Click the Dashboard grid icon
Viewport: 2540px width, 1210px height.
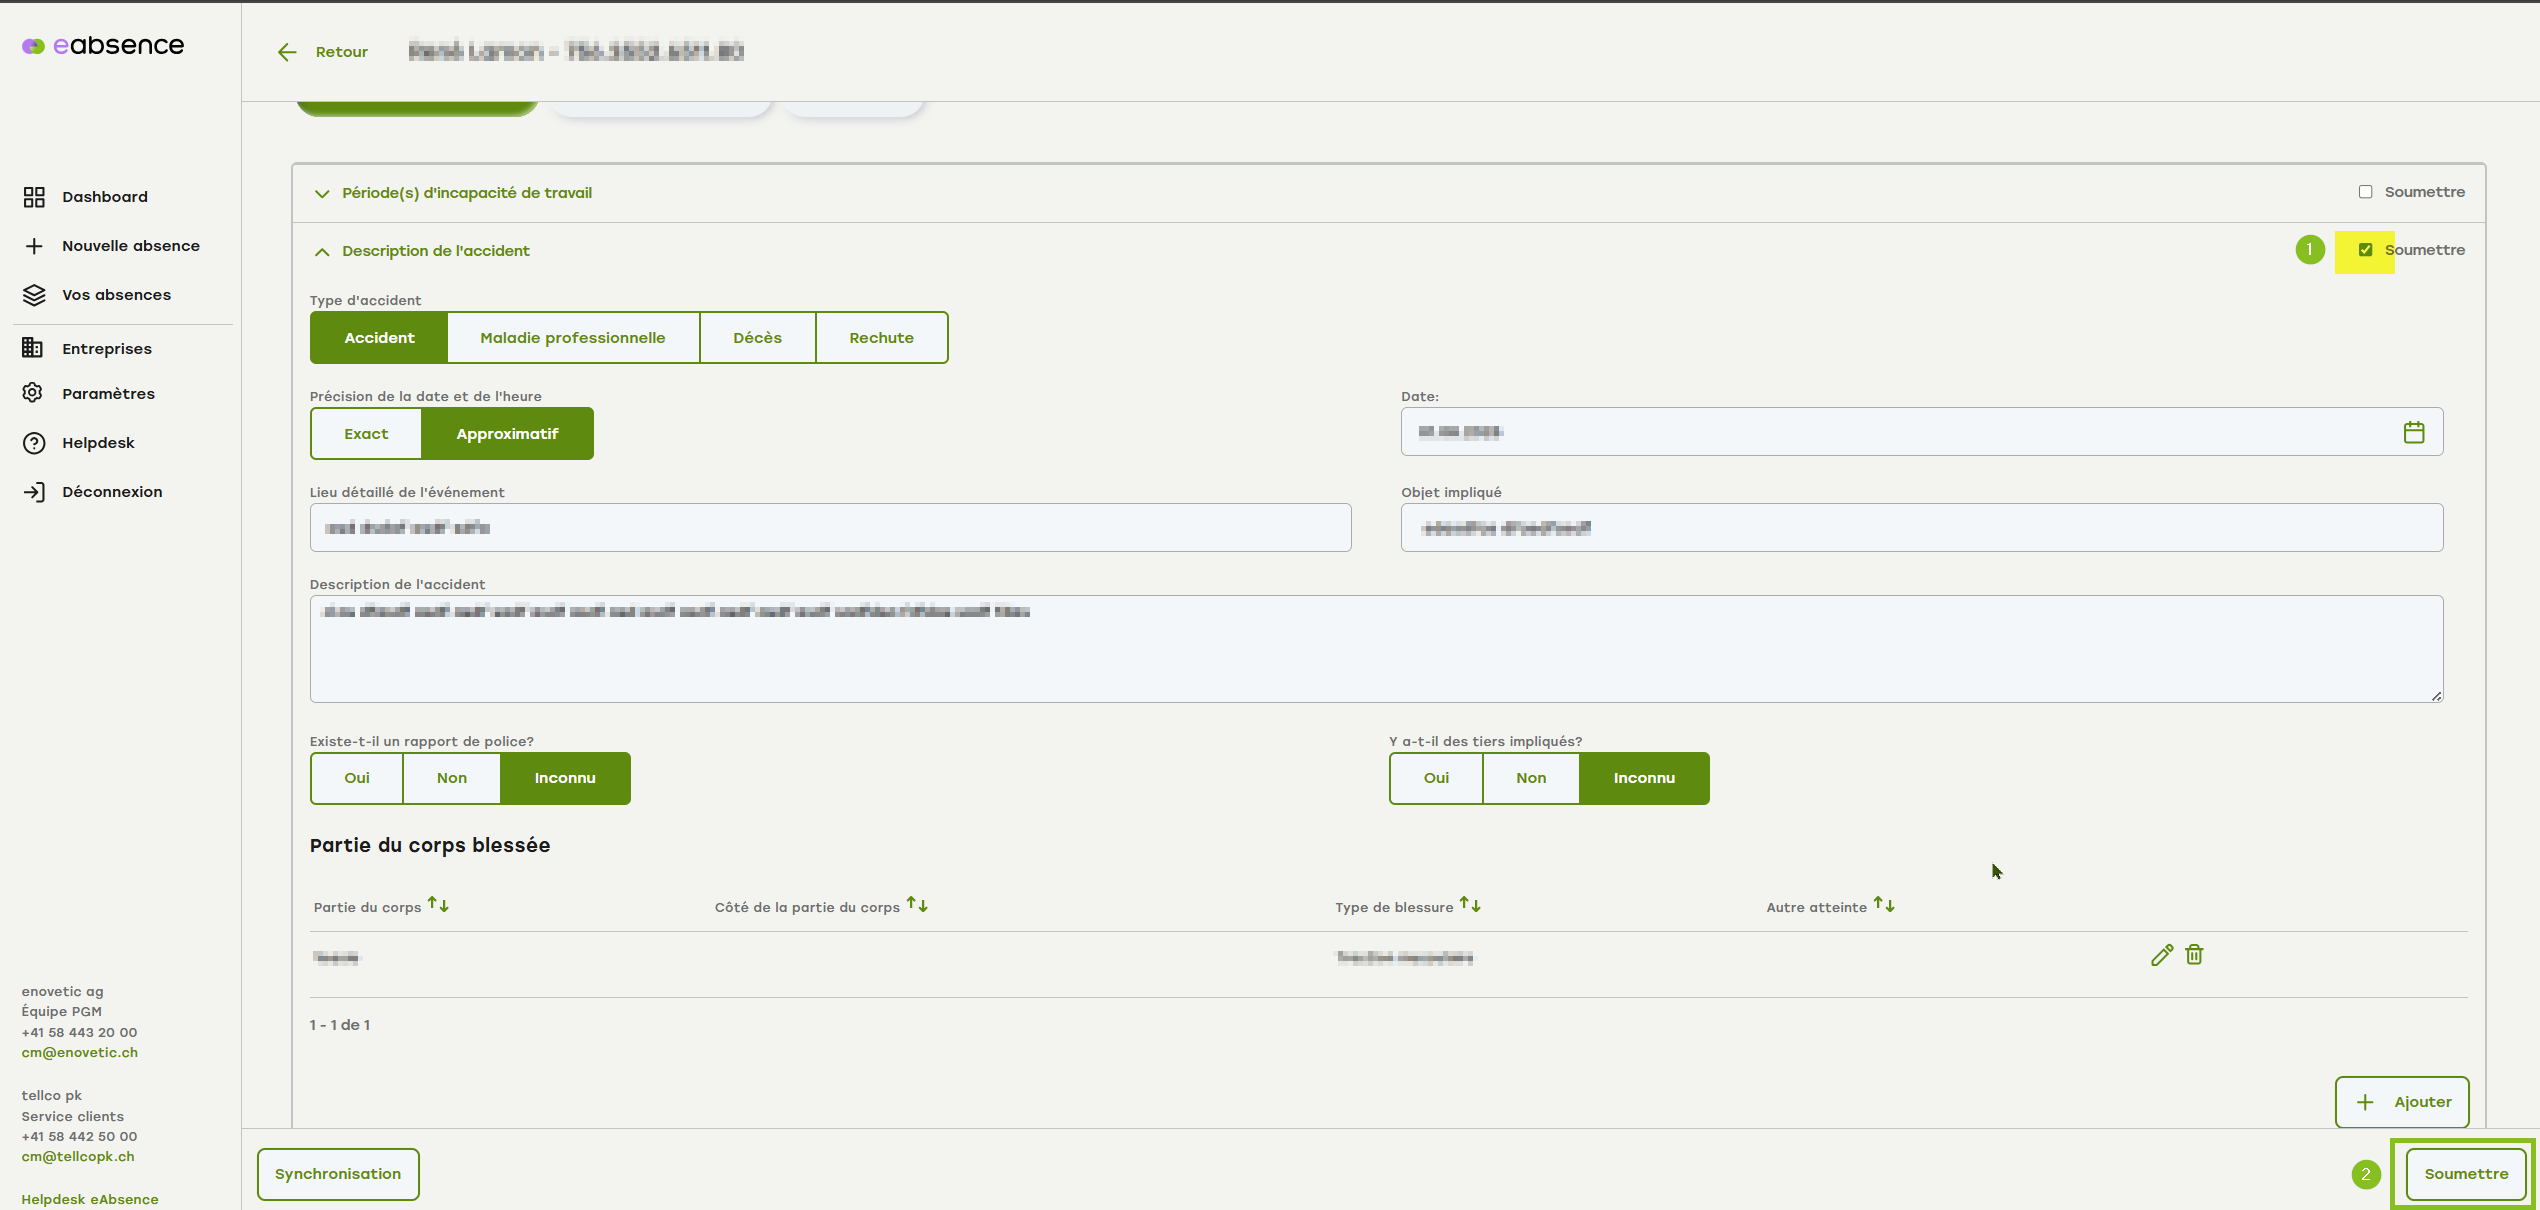34,197
